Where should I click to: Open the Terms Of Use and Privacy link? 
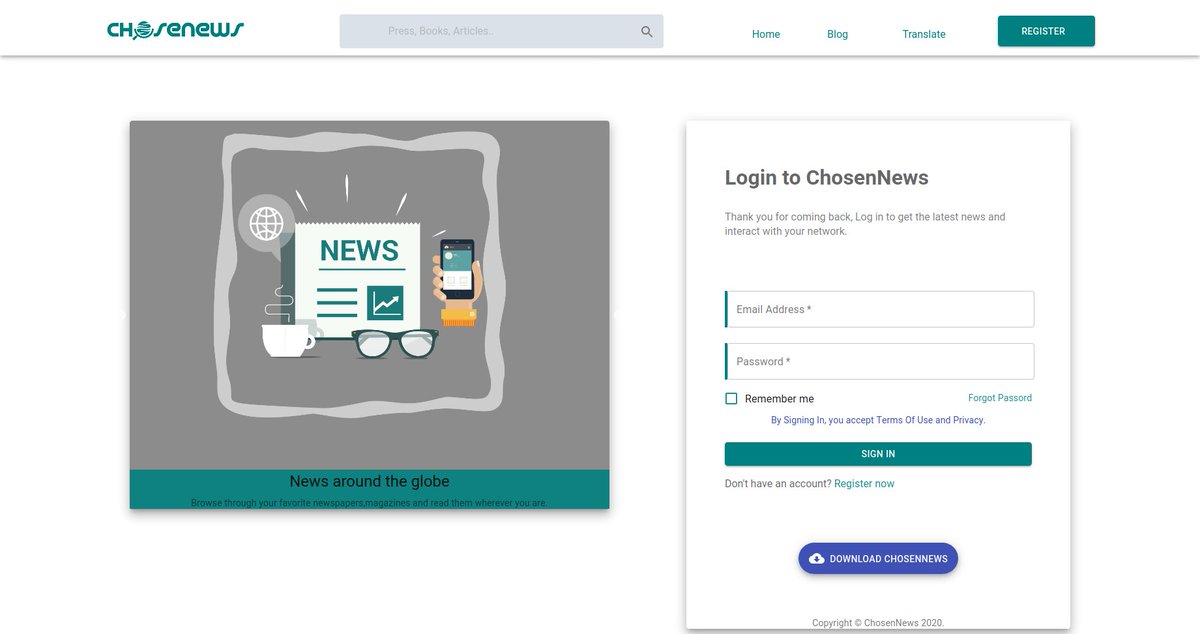[x=878, y=420]
